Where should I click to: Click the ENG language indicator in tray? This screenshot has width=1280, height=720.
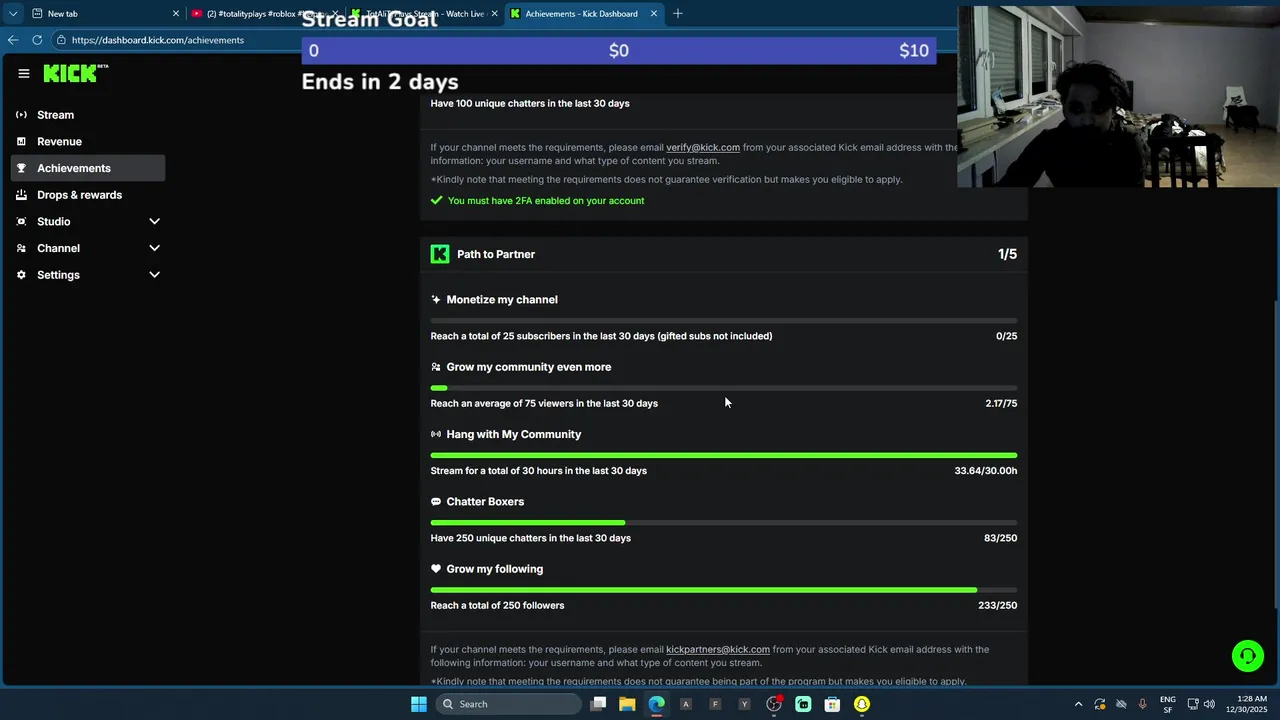[1167, 704]
